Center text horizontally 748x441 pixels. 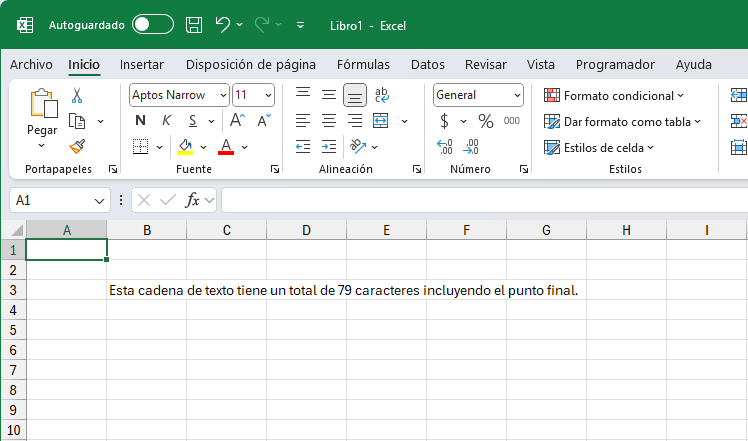329,121
